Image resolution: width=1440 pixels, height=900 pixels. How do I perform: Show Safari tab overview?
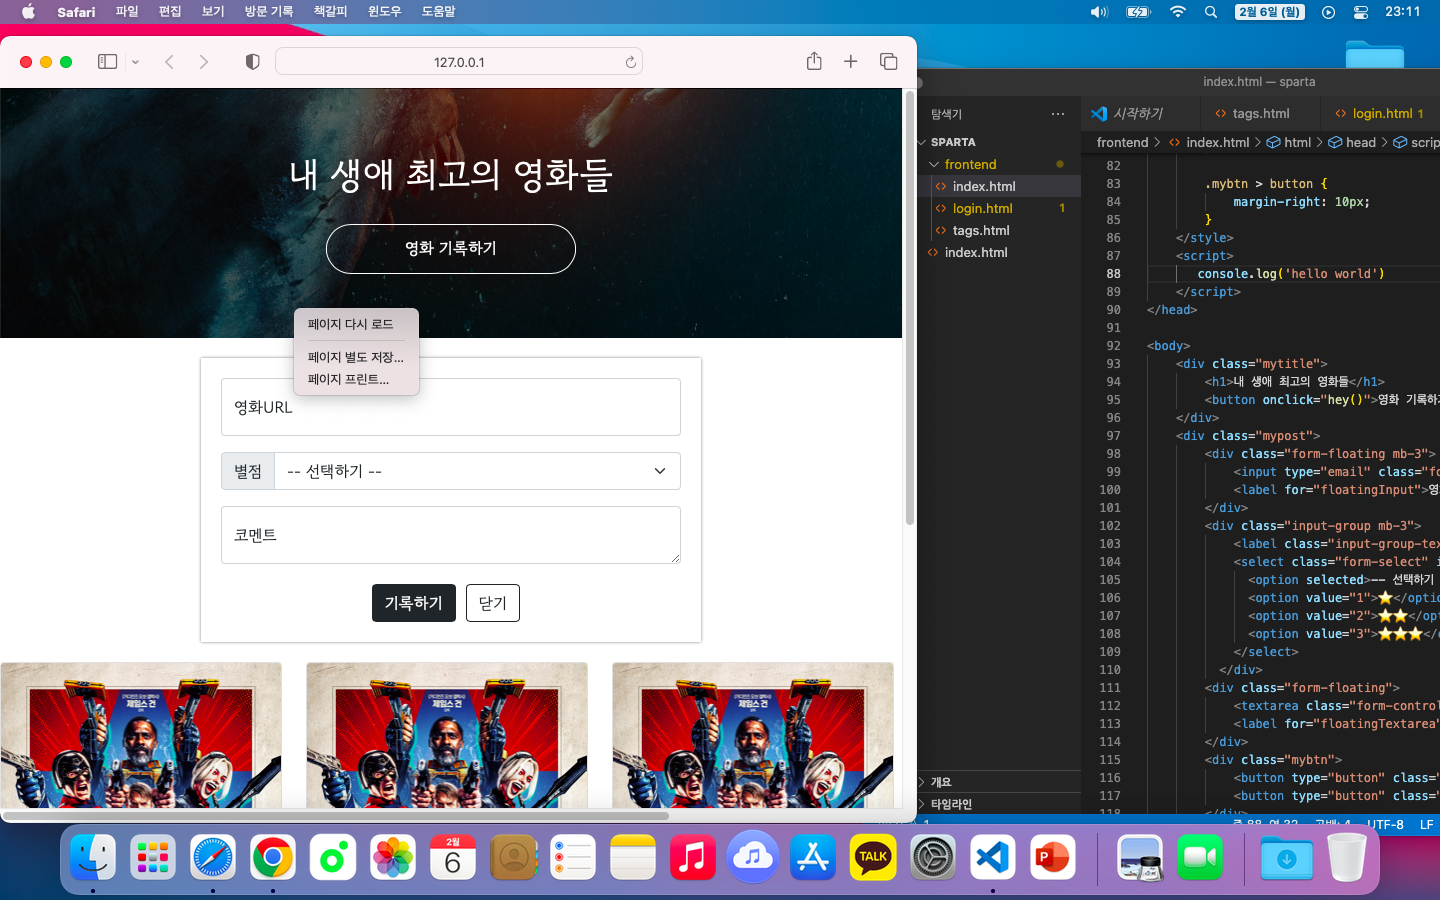888,61
